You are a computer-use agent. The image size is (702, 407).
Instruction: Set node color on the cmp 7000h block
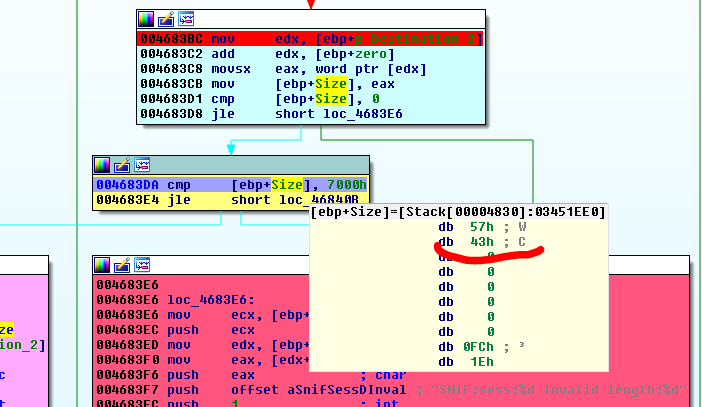coord(103,165)
